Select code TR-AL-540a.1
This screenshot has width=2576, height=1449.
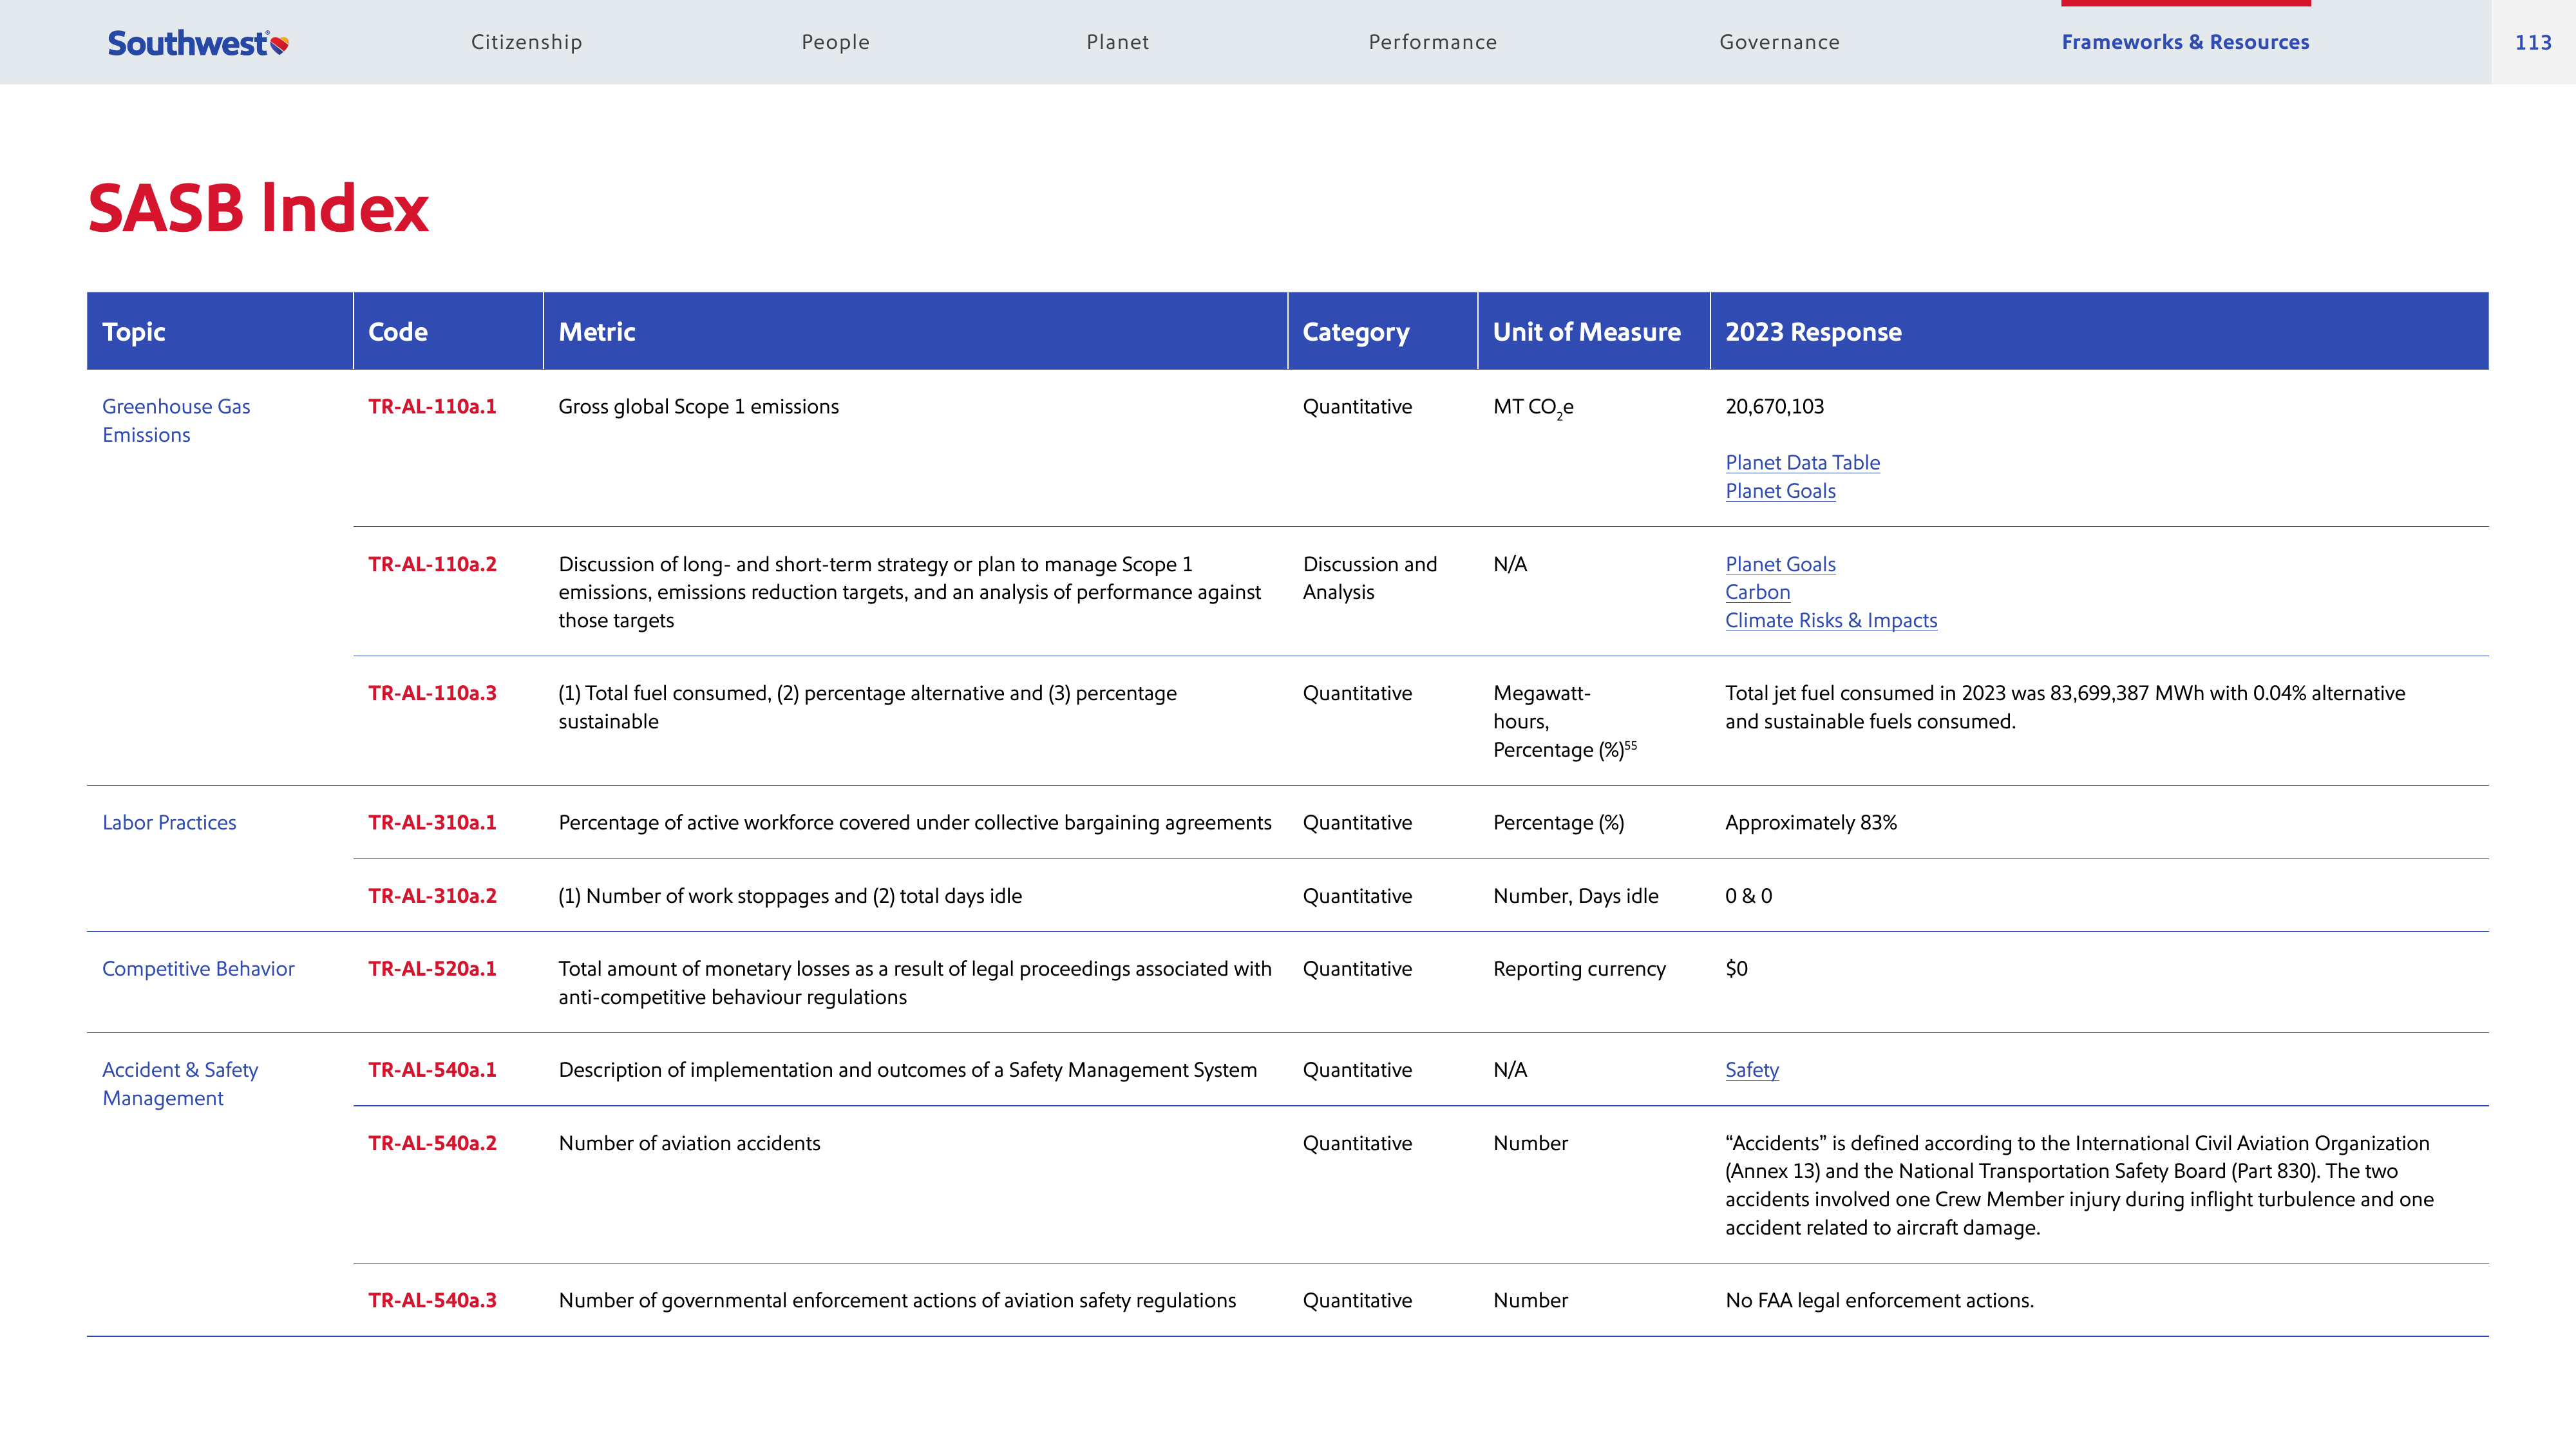[432, 1069]
